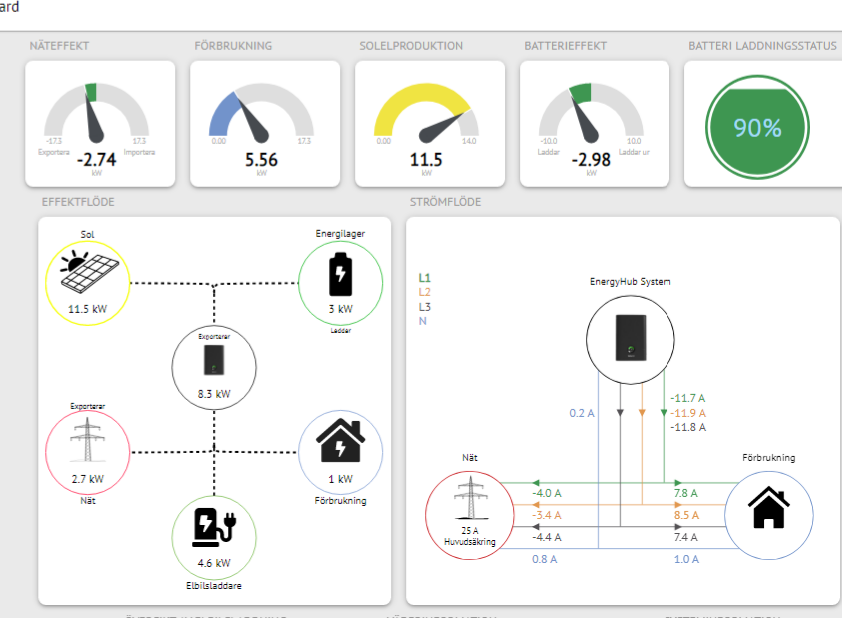Screen dimensions: 842x618
Task: Select the Nät power pylon in Effektflöde
Action: pos(88,440)
